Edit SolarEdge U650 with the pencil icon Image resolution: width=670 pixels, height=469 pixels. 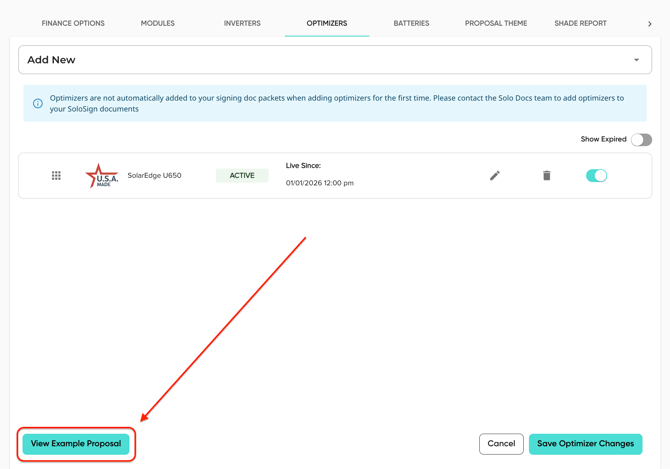(495, 176)
